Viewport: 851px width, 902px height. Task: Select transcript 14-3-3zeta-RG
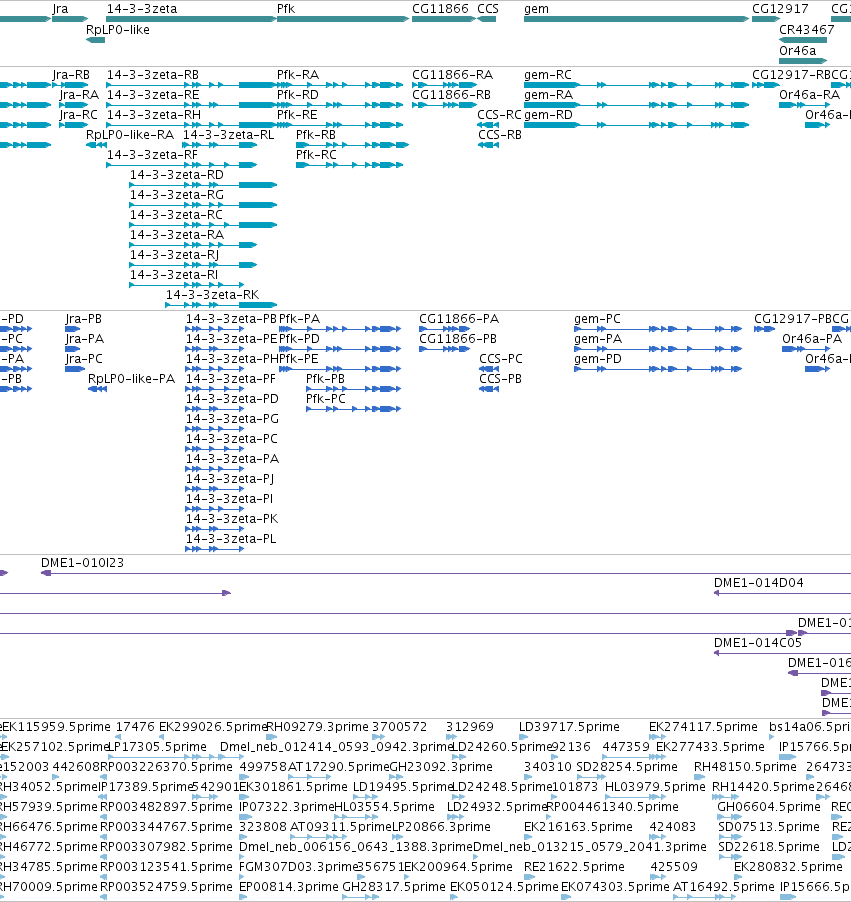(177, 195)
